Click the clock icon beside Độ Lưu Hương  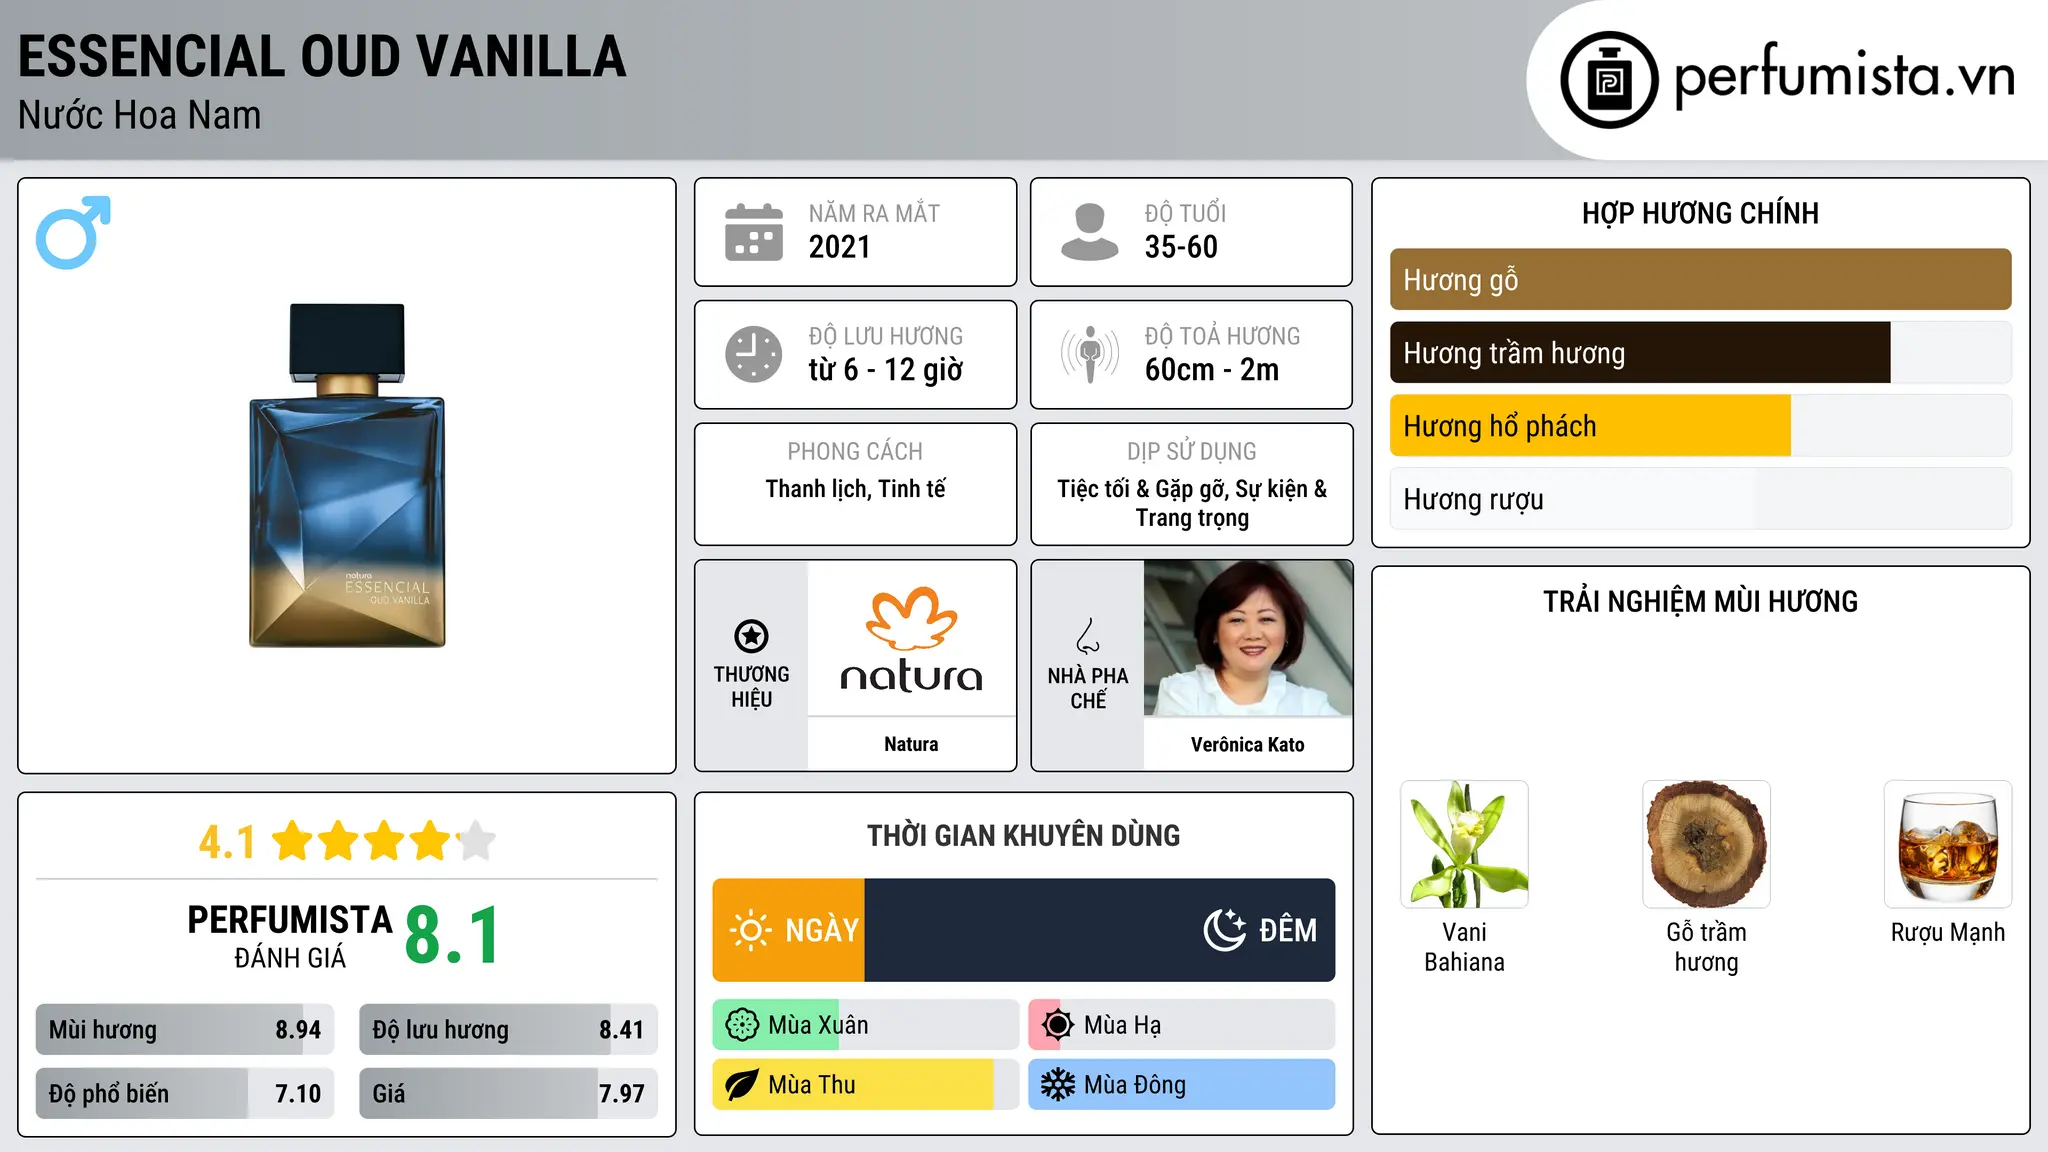pyautogui.click(x=754, y=354)
